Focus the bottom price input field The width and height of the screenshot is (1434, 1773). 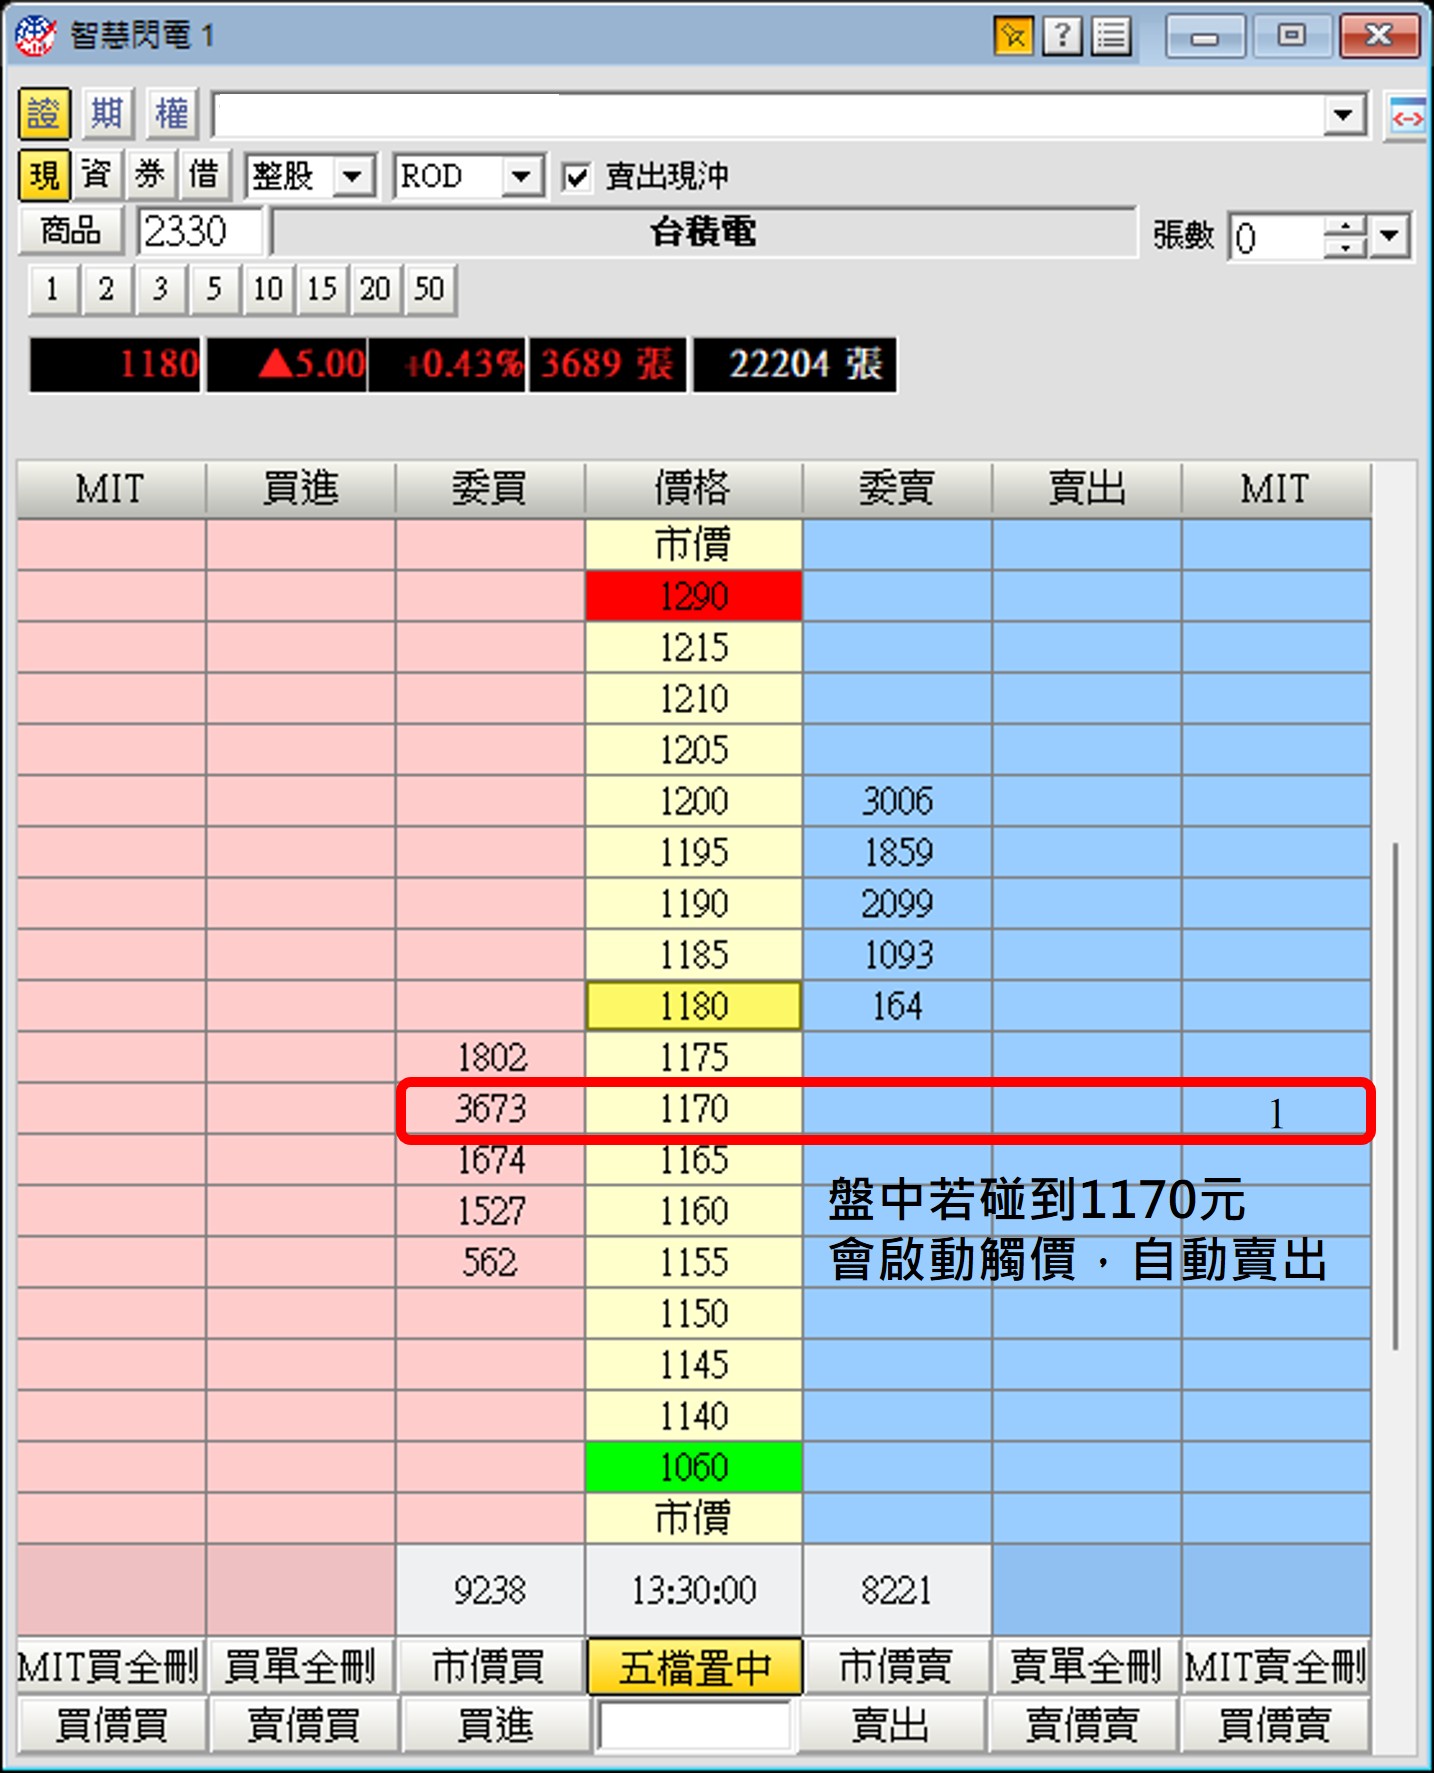[x=694, y=1725]
